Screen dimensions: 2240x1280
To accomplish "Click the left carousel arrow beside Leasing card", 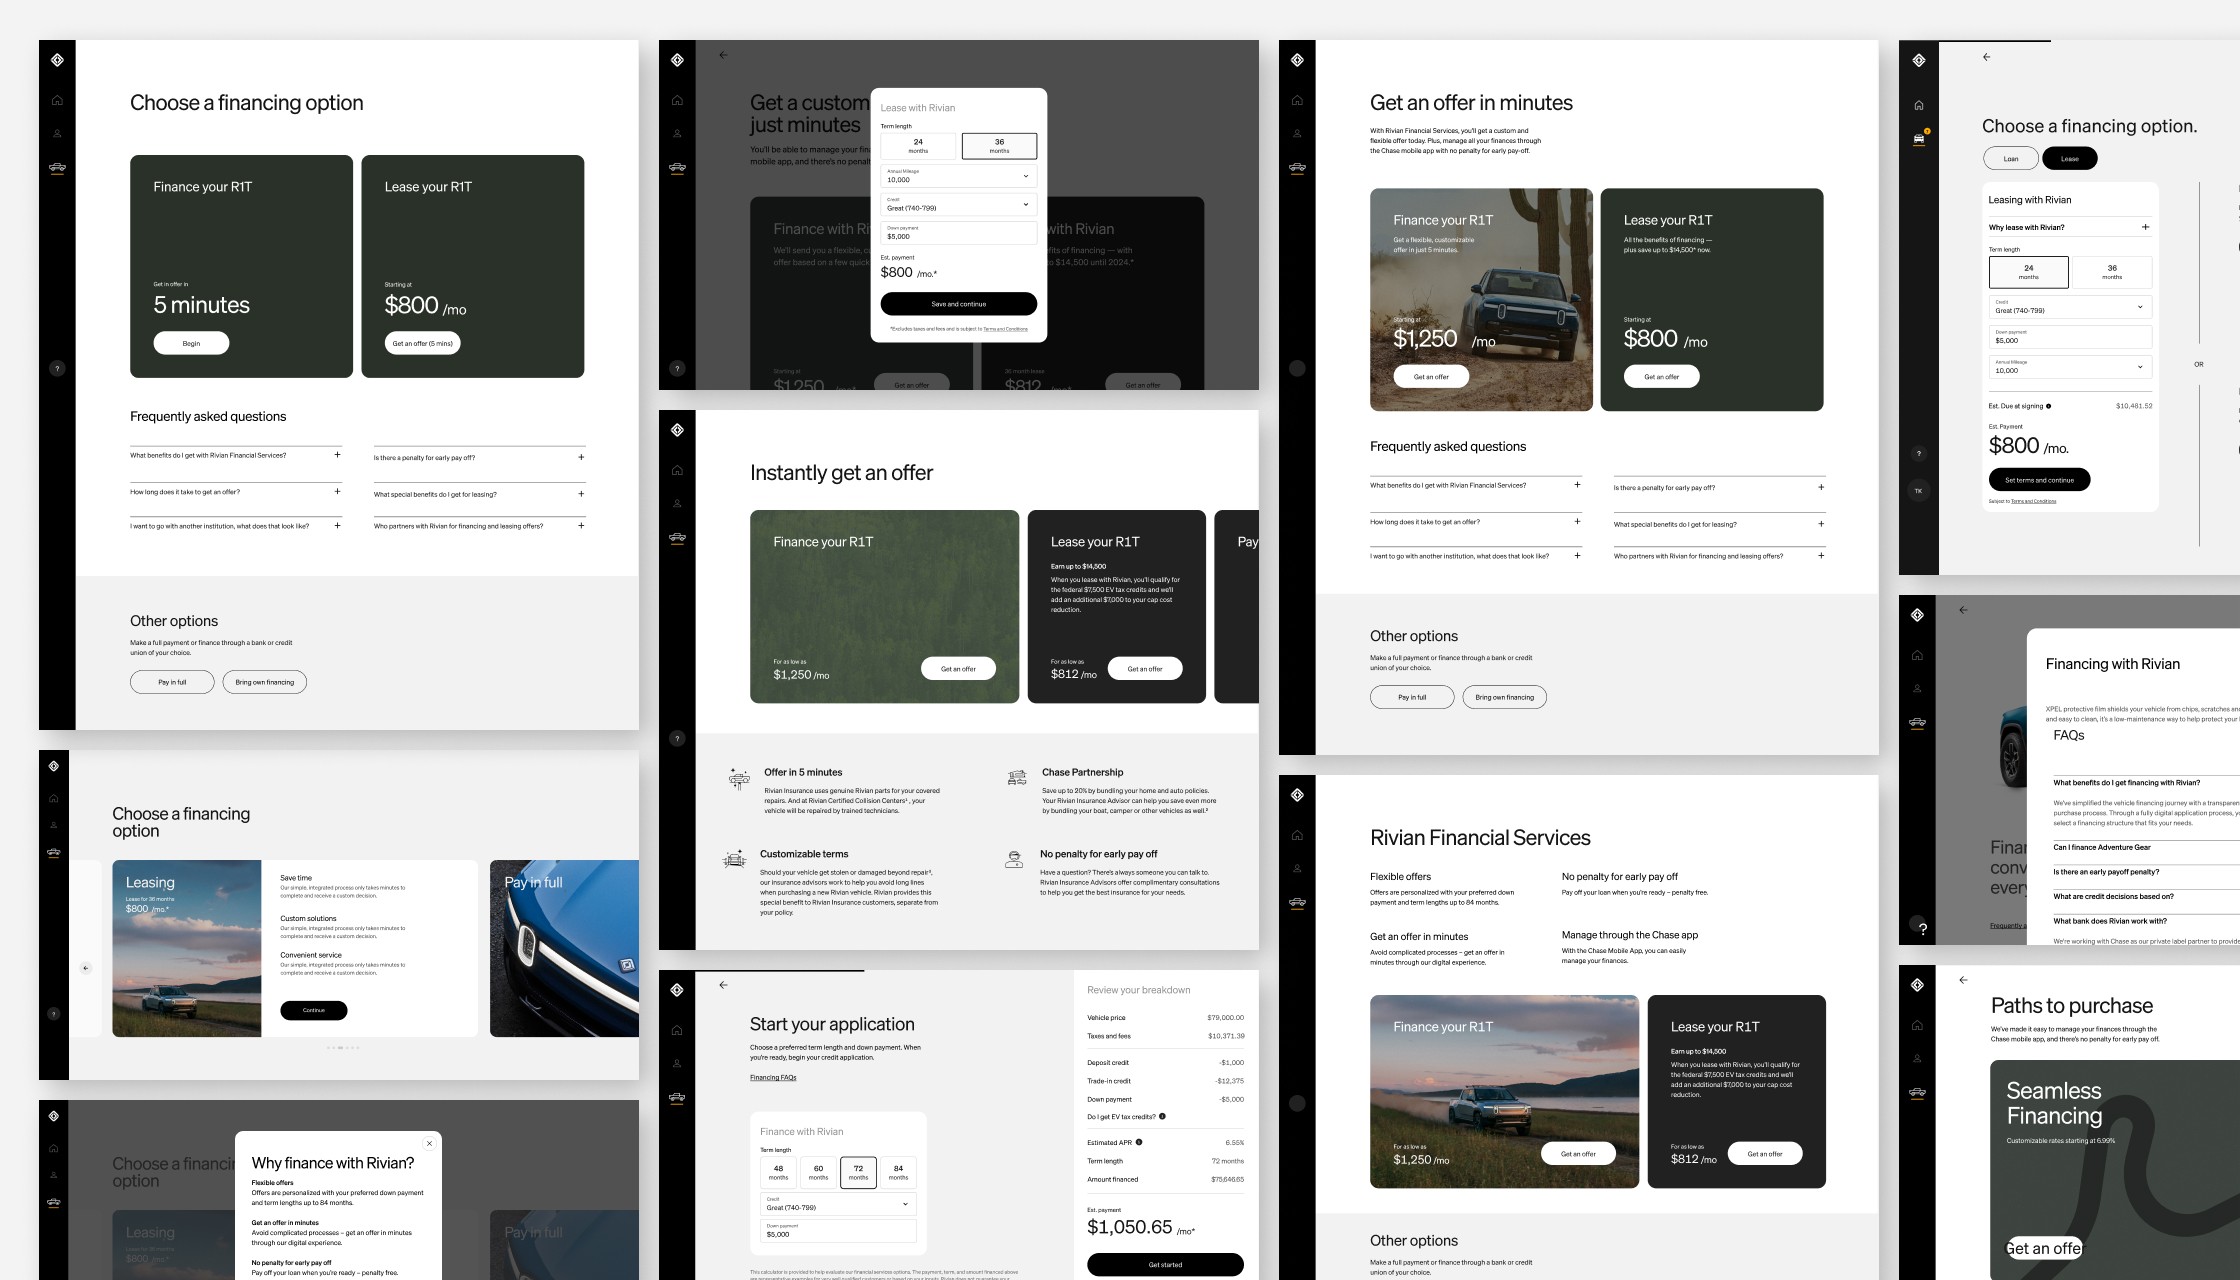I will tap(86, 967).
